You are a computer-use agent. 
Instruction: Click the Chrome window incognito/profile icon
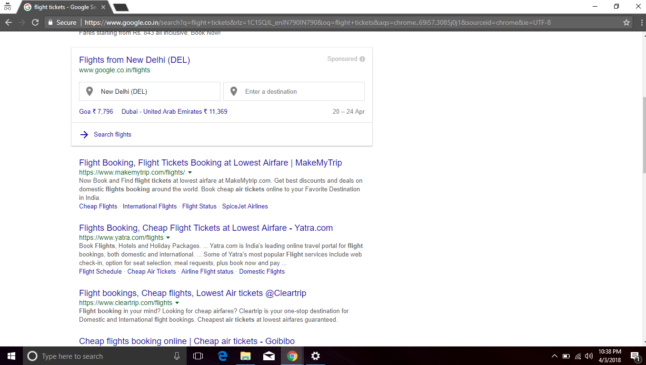(x=7, y=7)
